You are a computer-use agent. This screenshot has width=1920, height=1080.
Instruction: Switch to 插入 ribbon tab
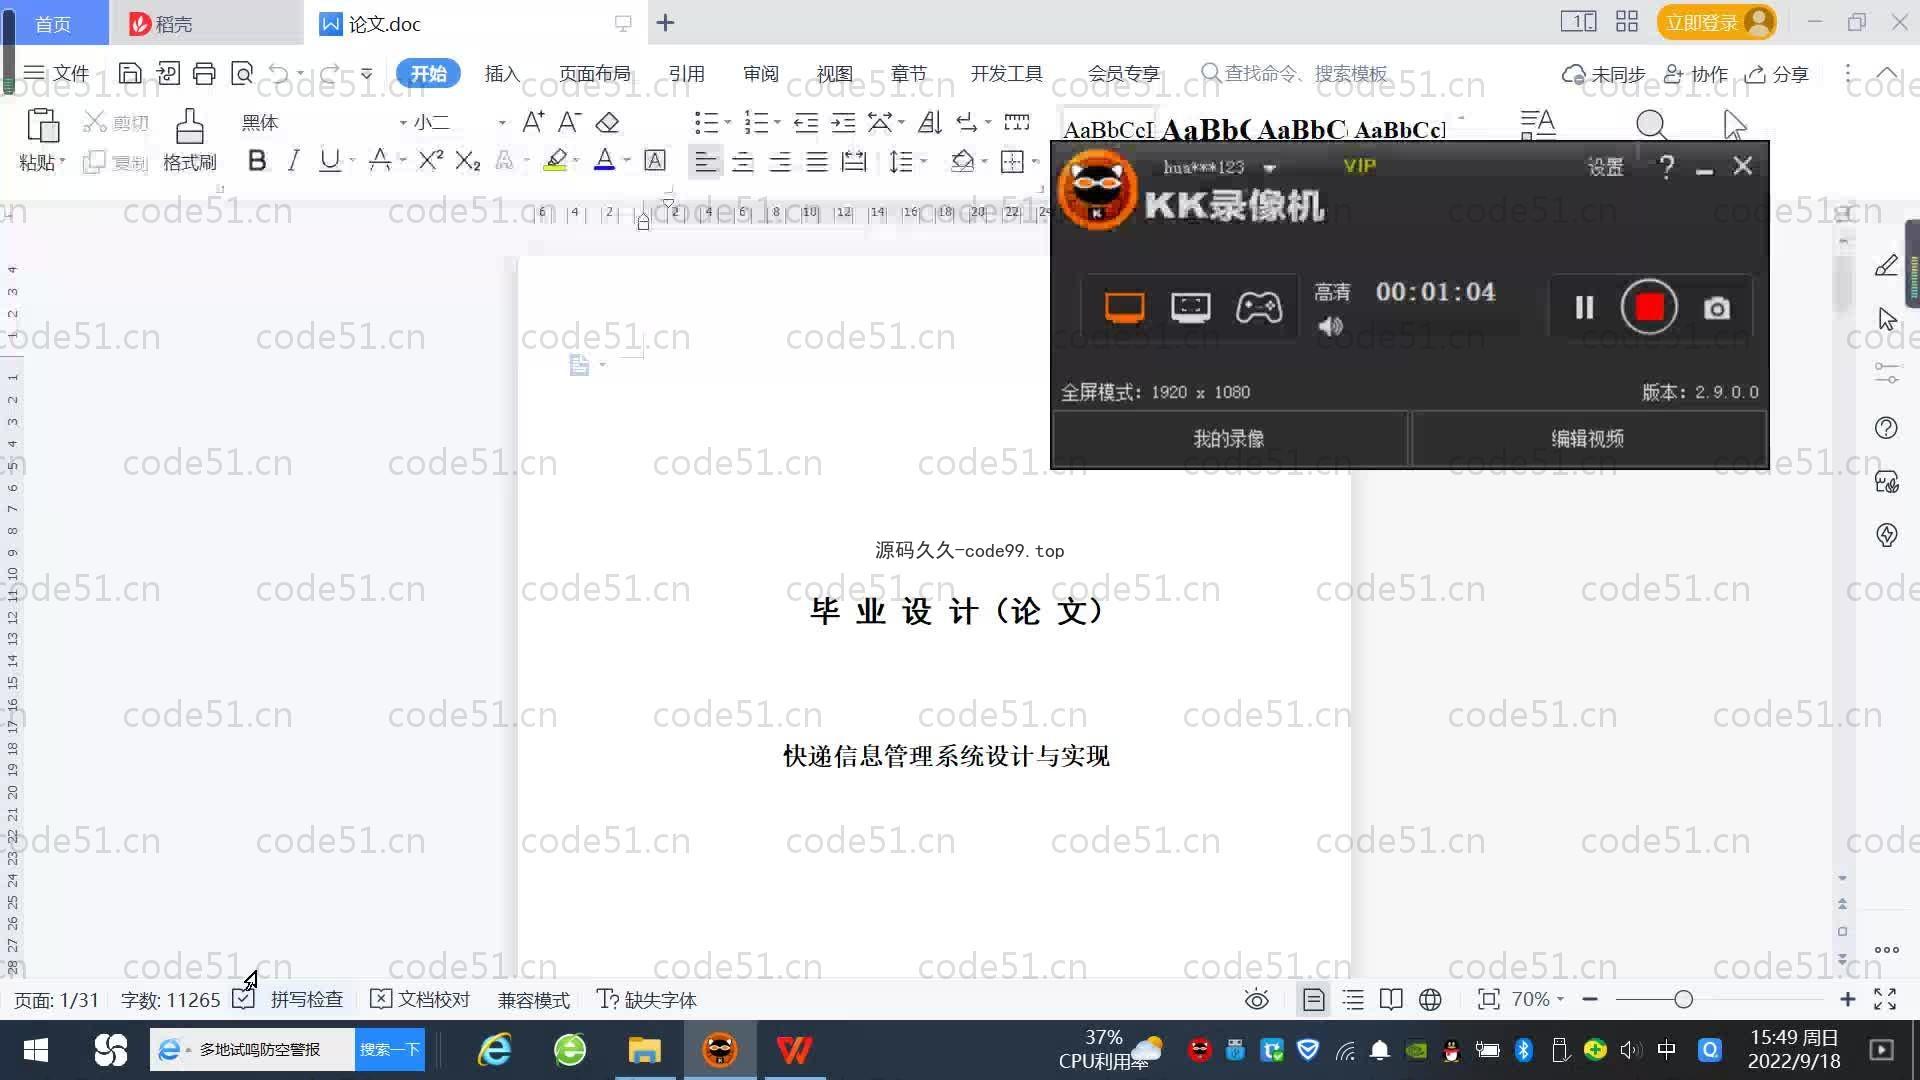pos(502,73)
